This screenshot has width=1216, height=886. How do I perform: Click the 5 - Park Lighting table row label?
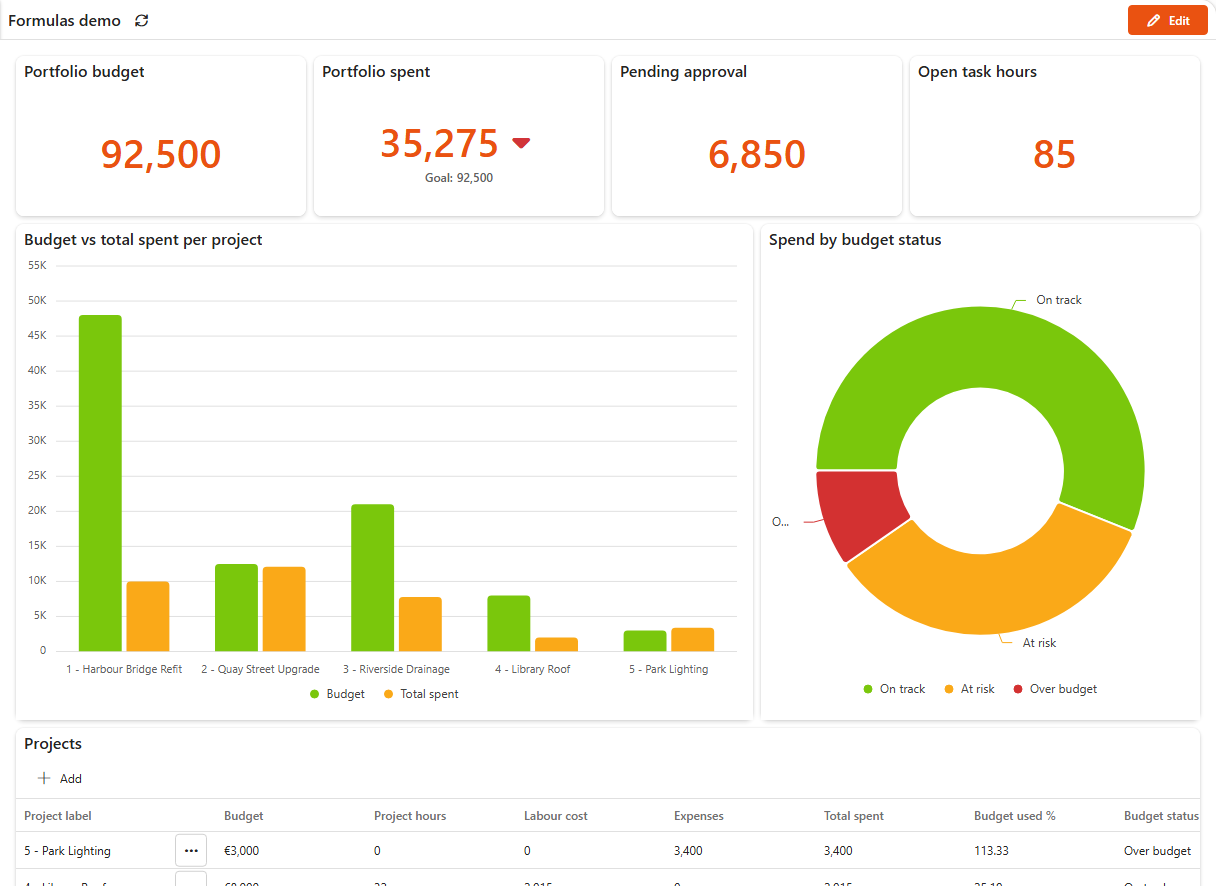point(68,851)
